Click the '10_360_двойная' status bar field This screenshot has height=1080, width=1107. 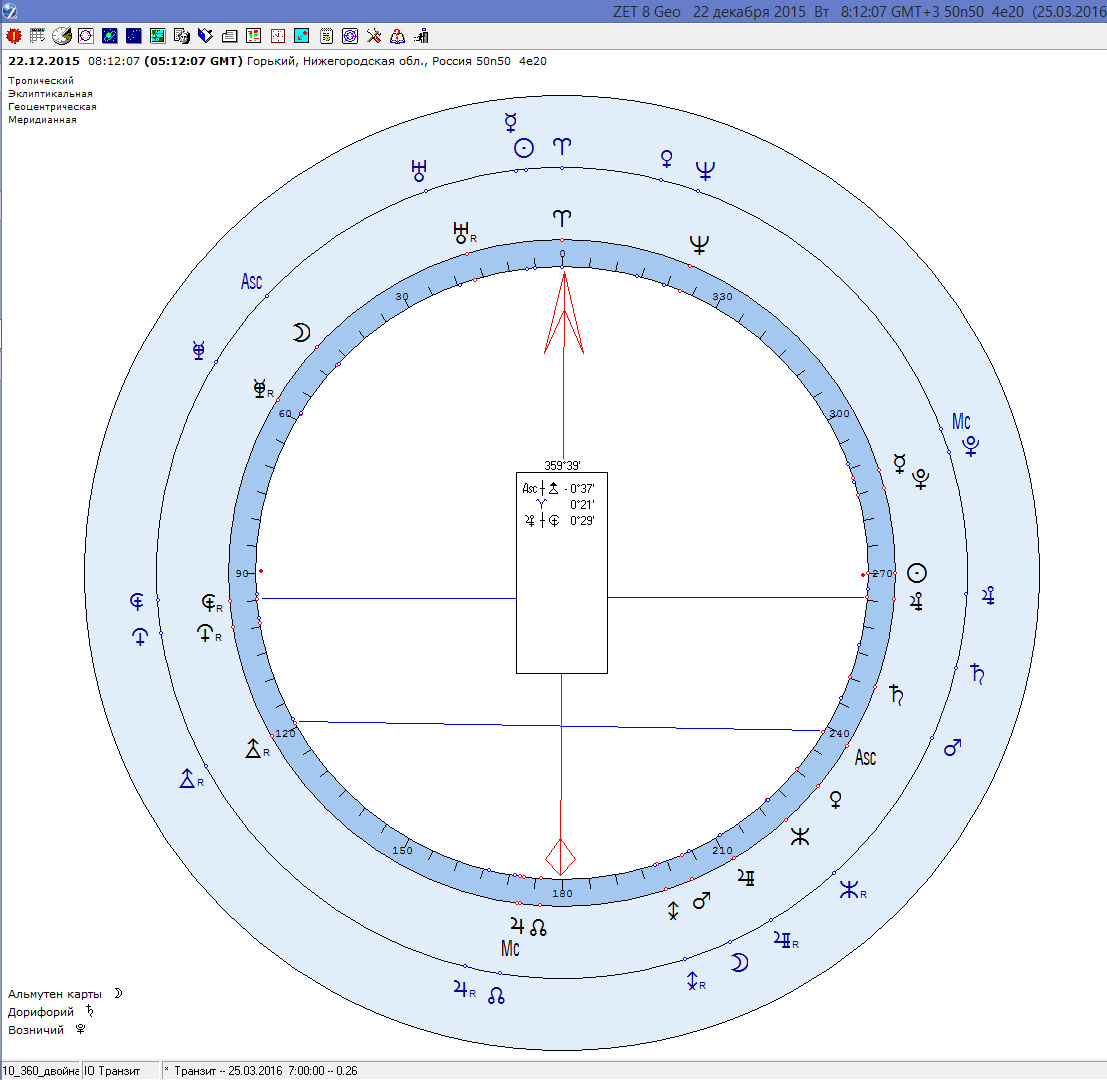pyautogui.click(x=40, y=1071)
